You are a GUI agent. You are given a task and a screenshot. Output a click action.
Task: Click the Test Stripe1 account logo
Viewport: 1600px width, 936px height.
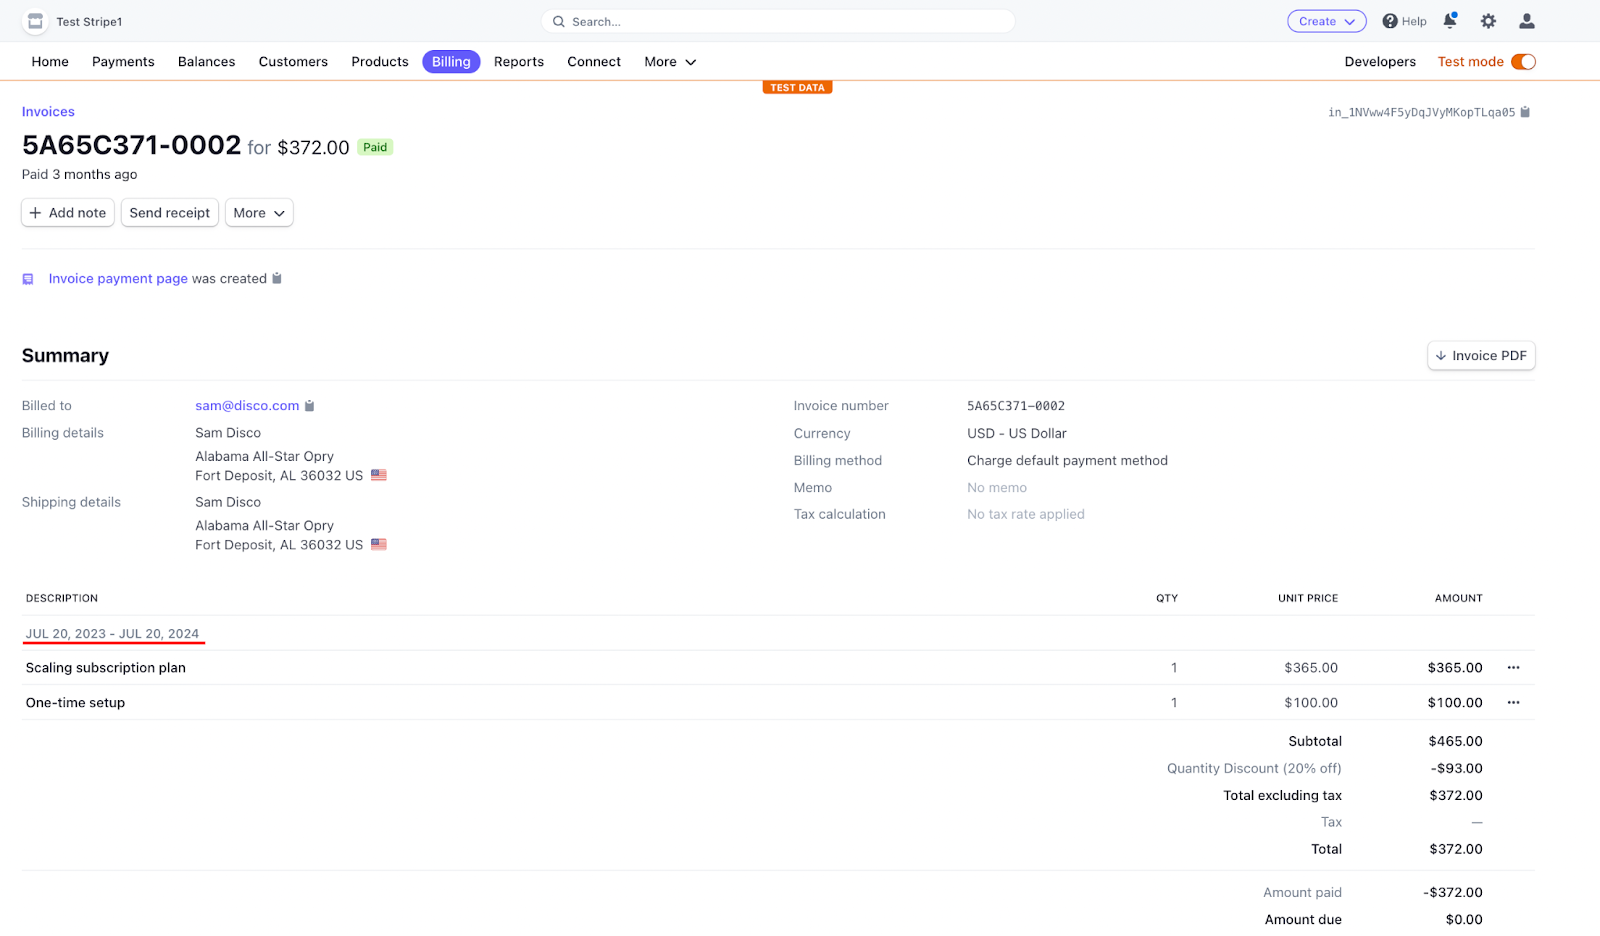pyautogui.click(x=35, y=21)
